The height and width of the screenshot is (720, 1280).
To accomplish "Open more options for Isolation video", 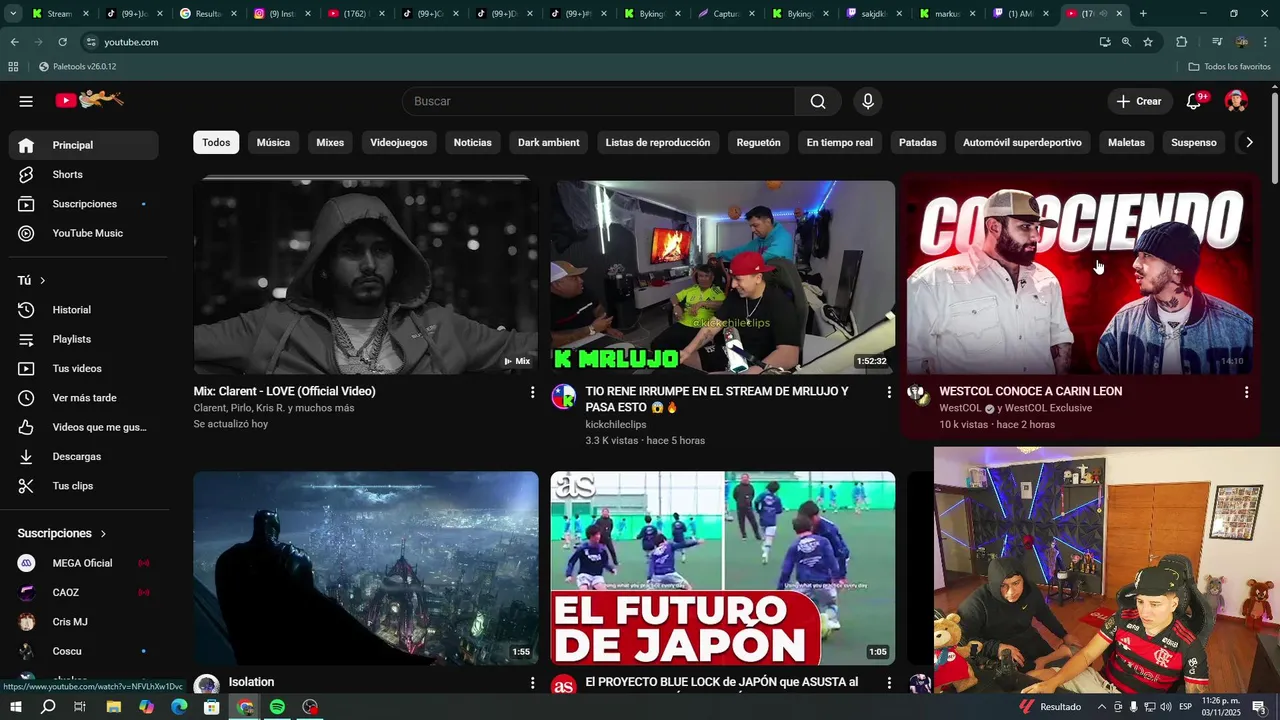I will (532, 683).
